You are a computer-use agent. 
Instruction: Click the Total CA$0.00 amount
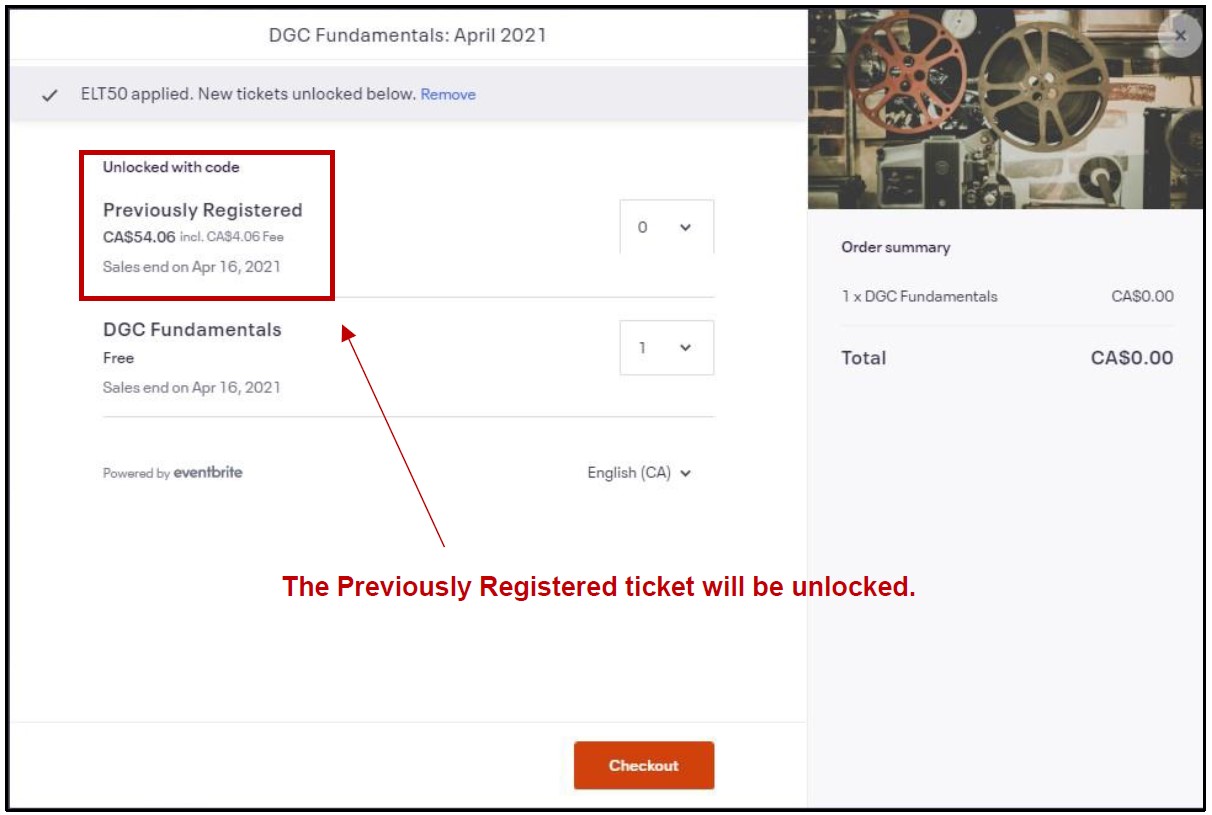click(1132, 358)
